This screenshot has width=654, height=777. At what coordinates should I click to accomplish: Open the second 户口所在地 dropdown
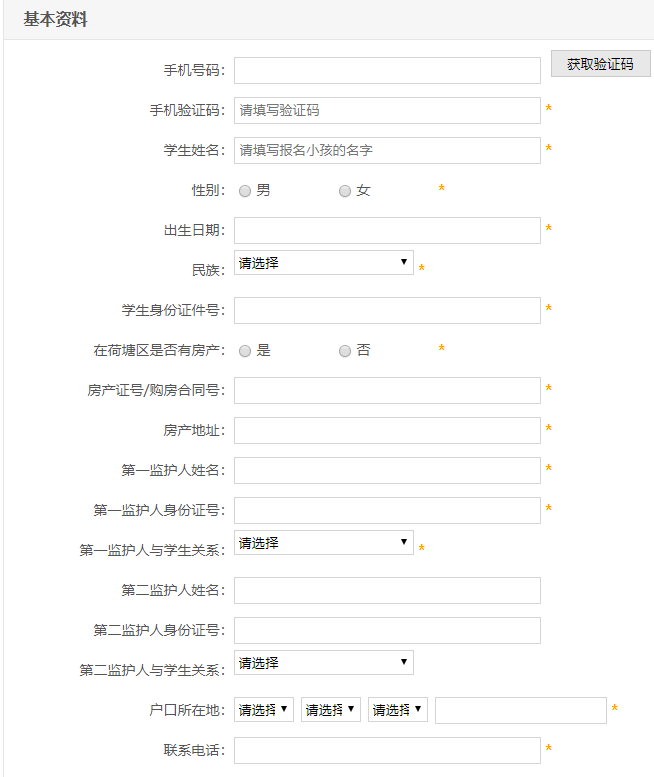click(x=331, y=710)
